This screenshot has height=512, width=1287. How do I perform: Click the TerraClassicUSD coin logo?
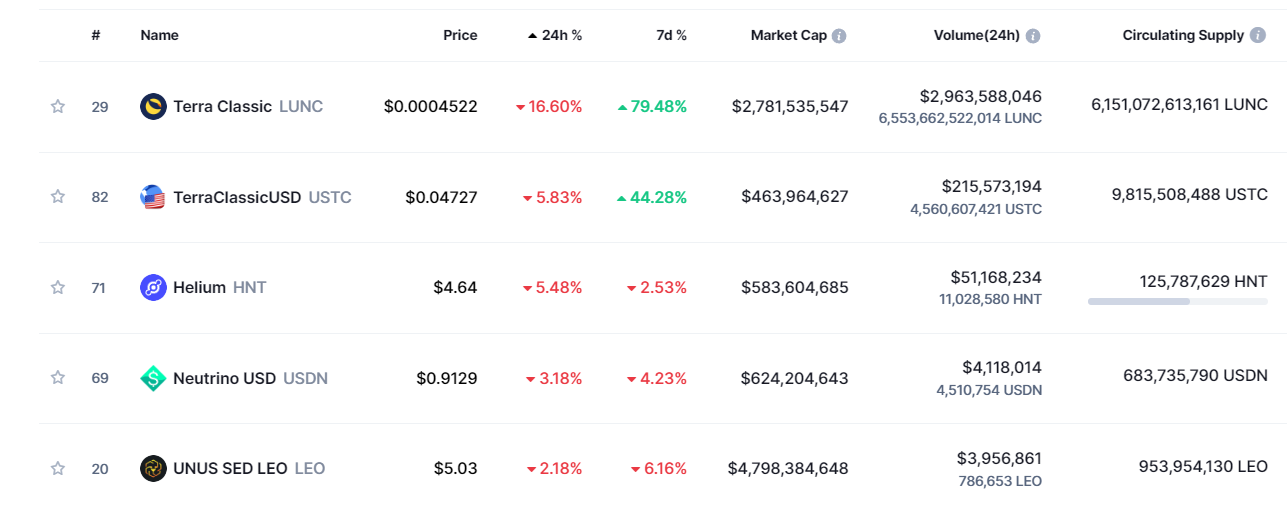[x=153, y=197]
